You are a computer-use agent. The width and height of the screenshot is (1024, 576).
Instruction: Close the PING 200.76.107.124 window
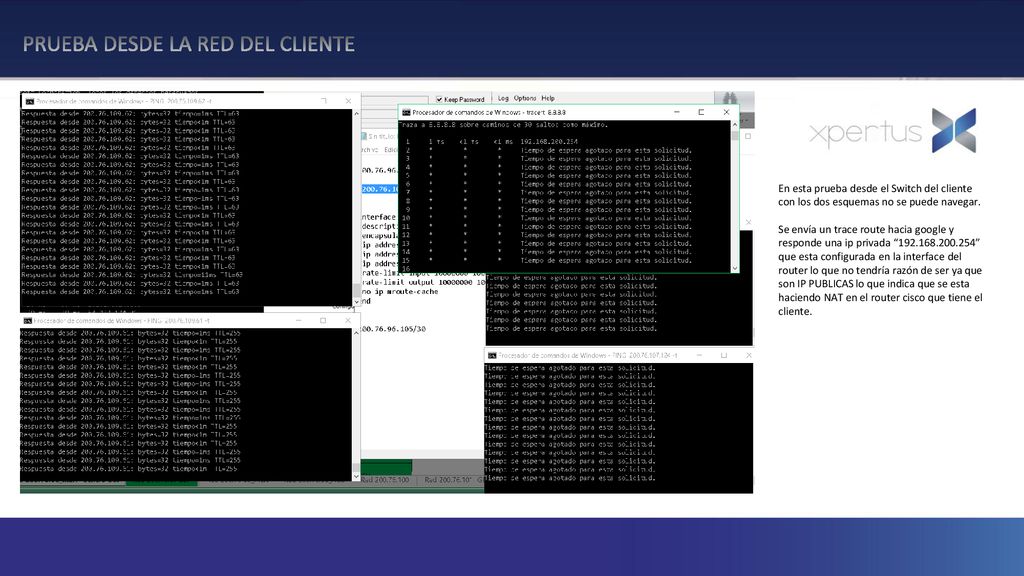748,355
